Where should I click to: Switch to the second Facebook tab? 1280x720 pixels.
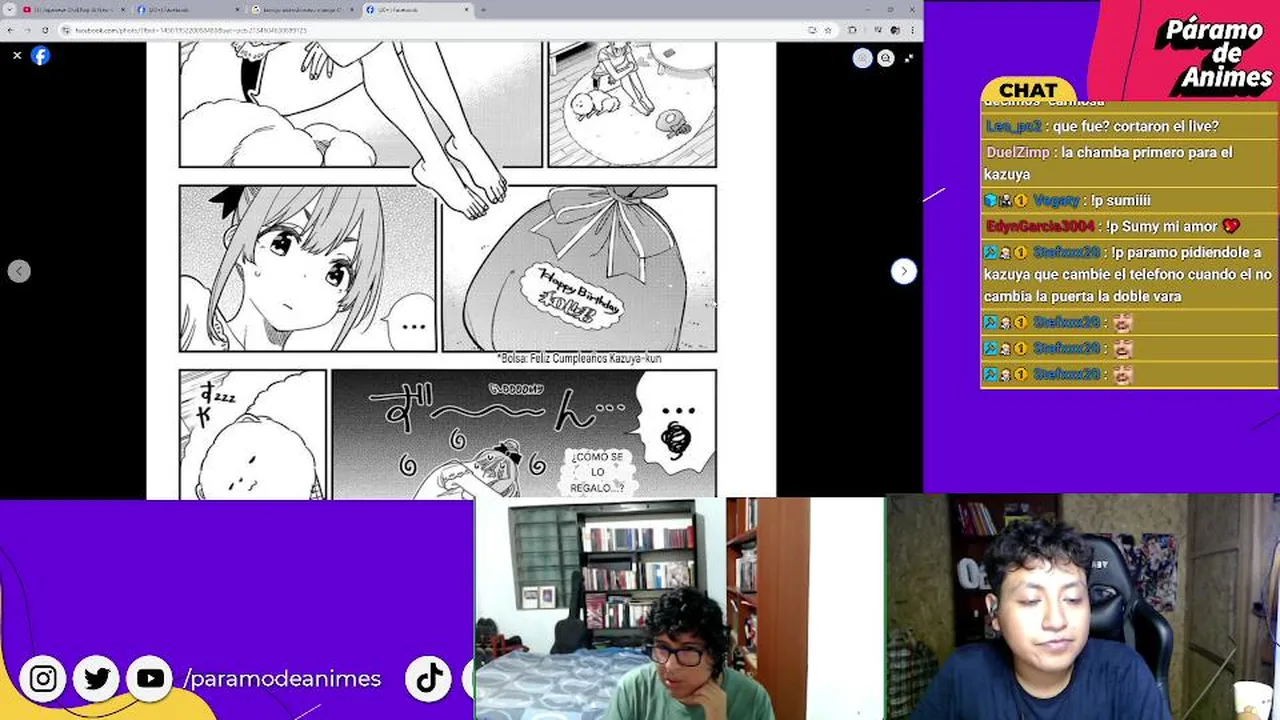click(x=188, y=10)
